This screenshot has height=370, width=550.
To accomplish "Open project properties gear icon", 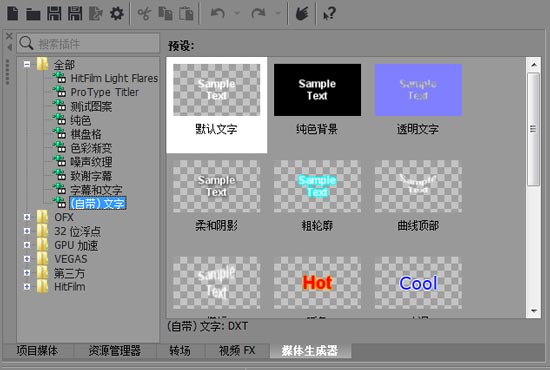I will coord(116,14).
